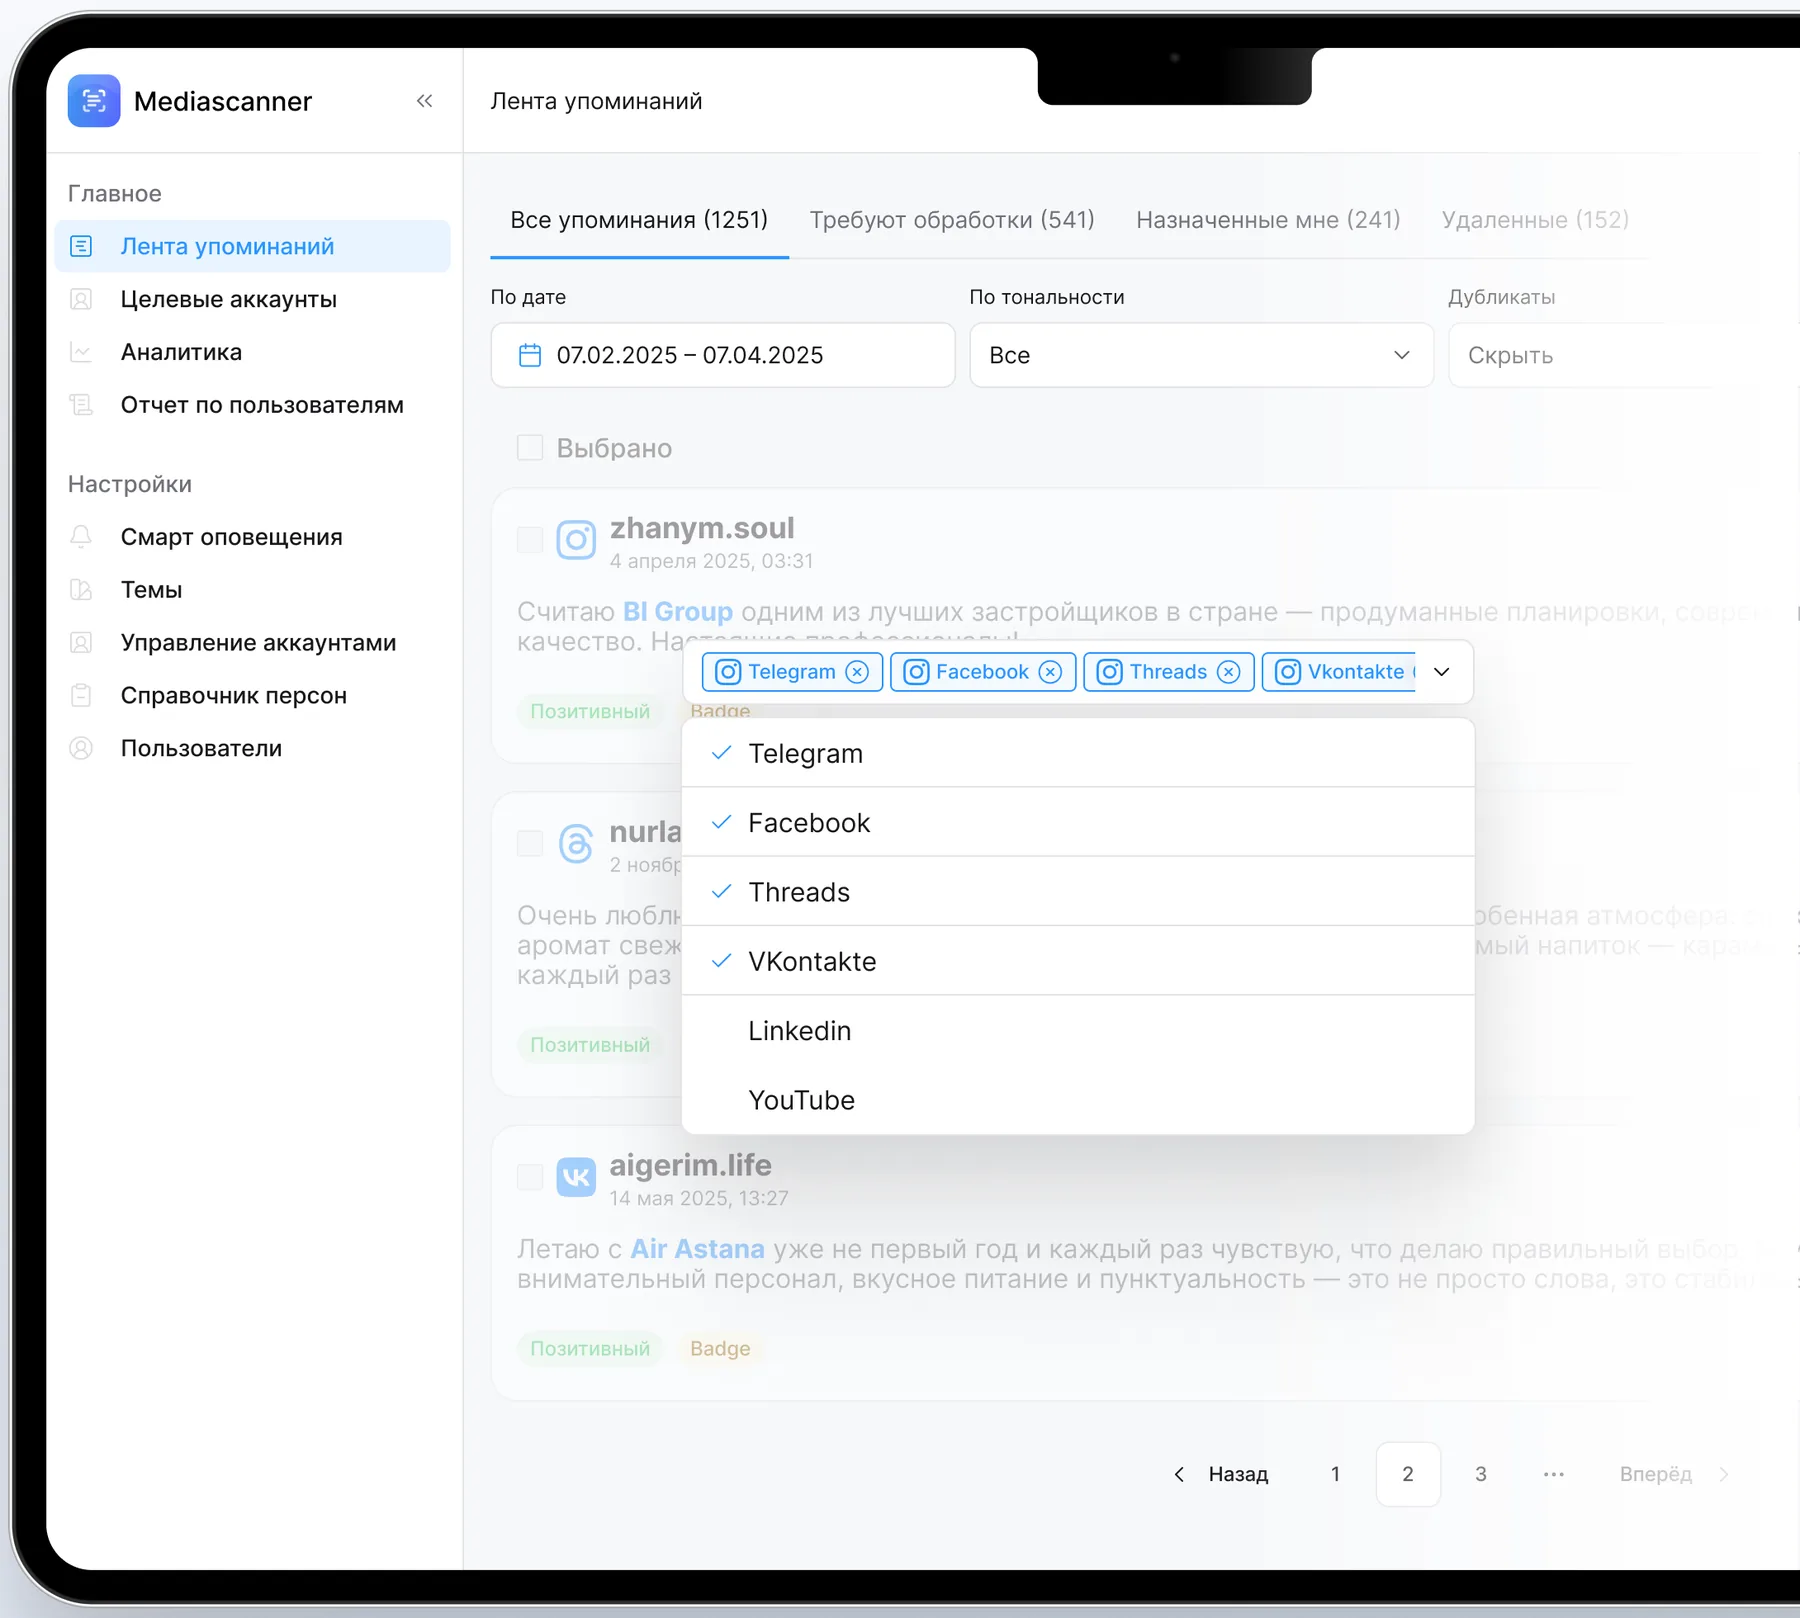Go to page 1 in pagination
The image size is (1800, 1618).
pyautogui.click(x=1335, y=1474)
